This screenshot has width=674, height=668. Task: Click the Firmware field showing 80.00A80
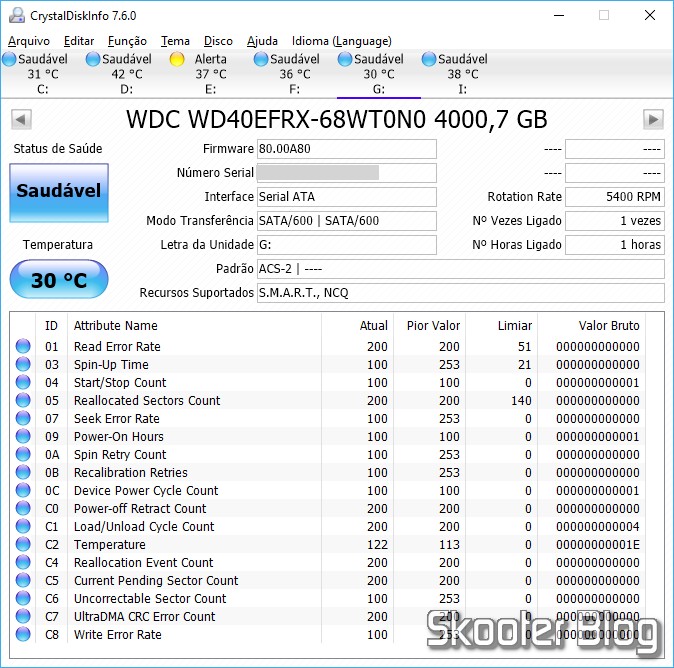347,149
